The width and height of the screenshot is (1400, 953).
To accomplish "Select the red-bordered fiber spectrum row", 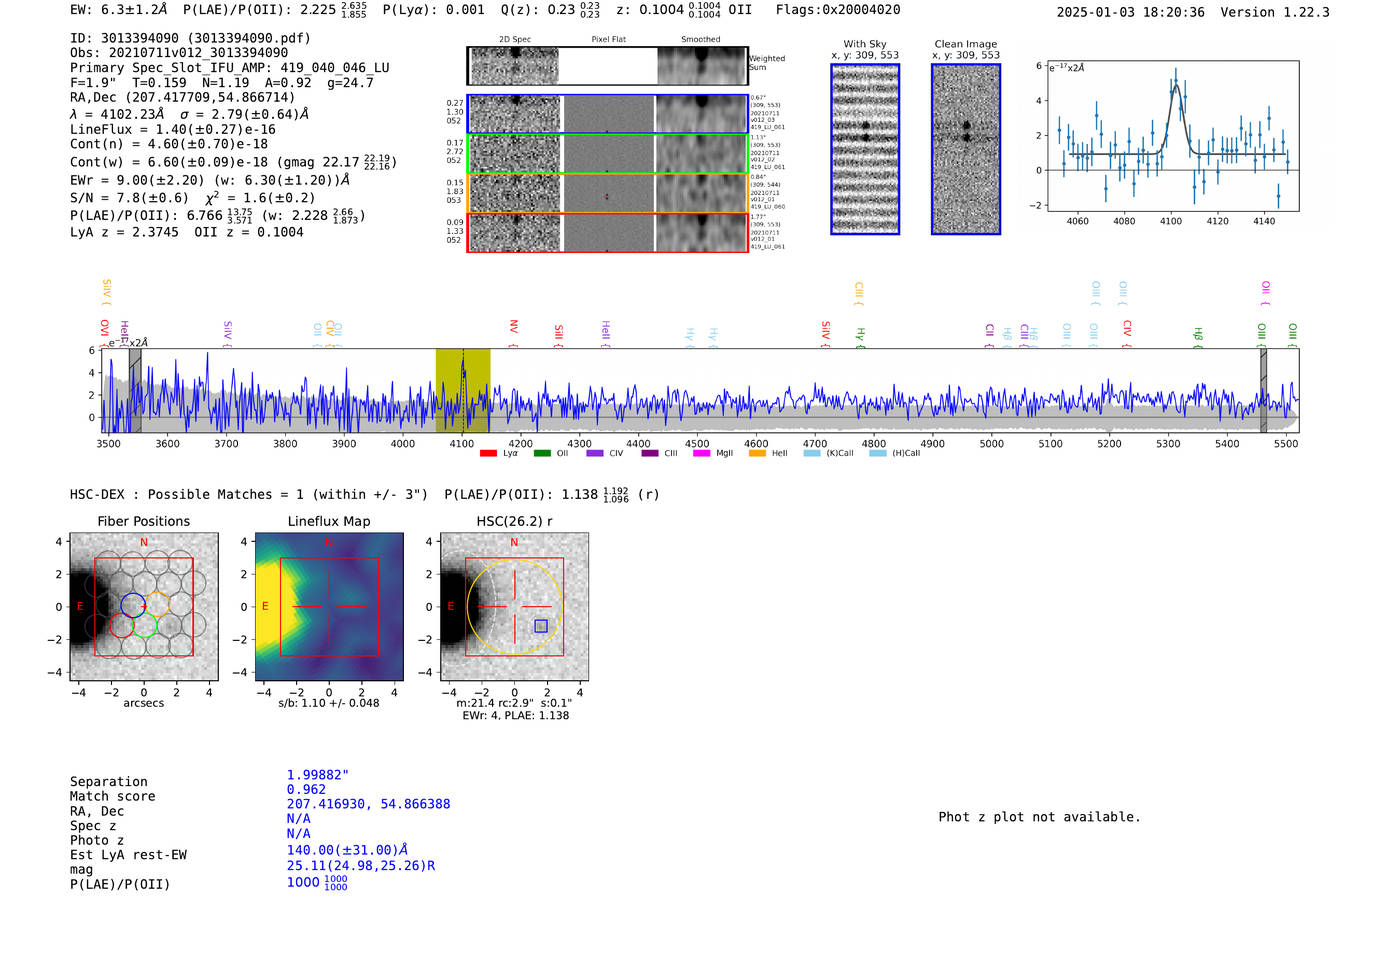I will 607,233.
